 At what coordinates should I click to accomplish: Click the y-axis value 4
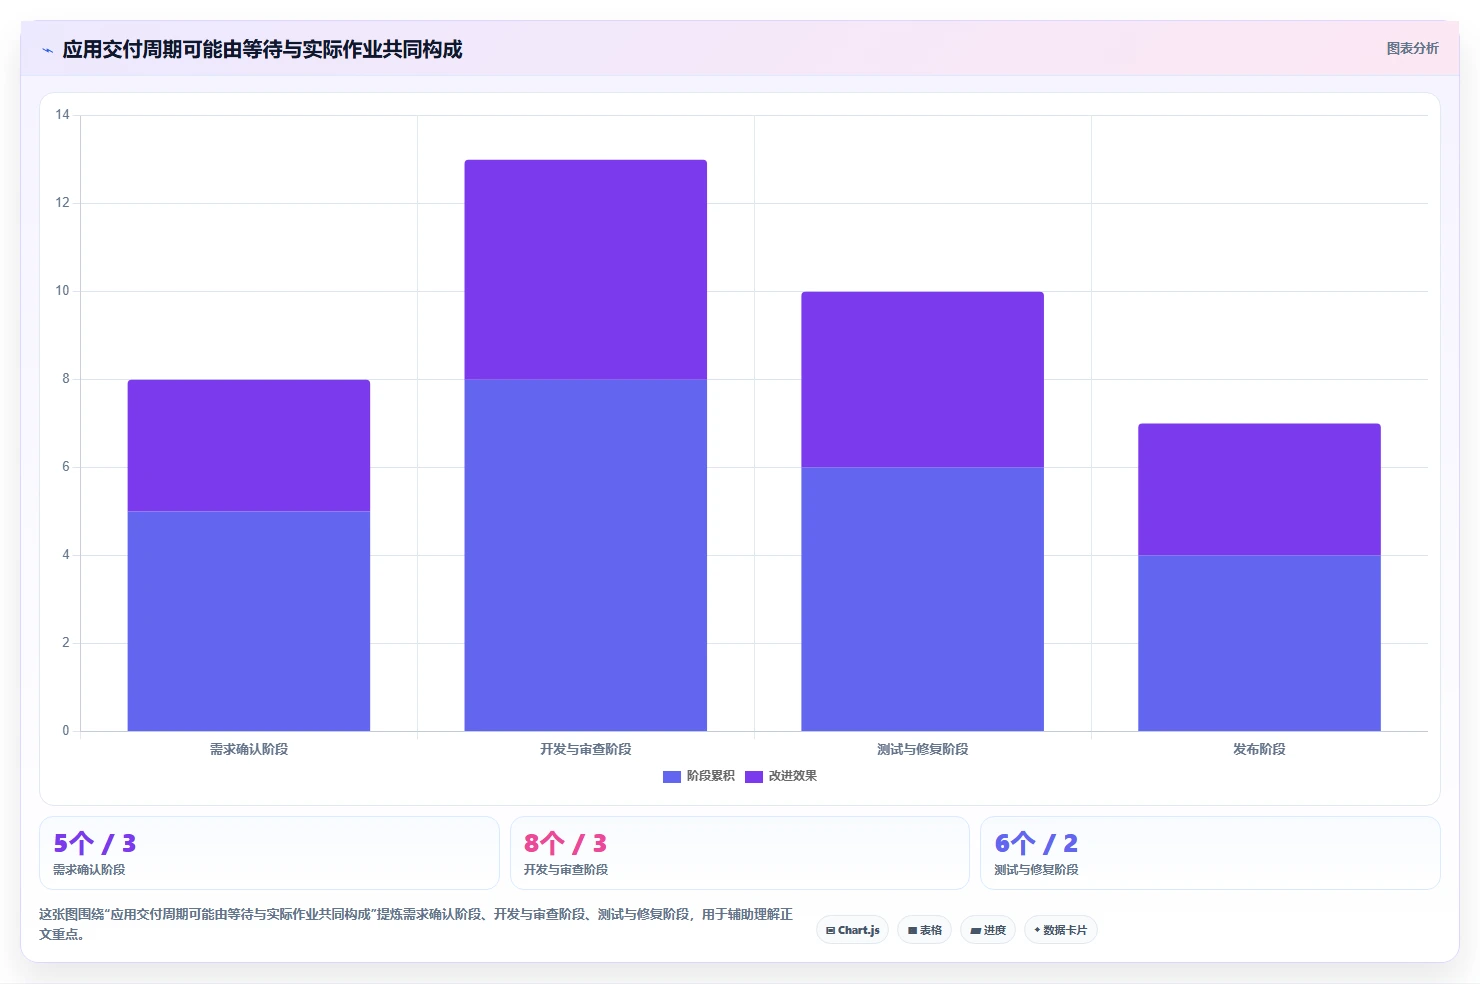pyautogui.click(x=66, y=555)
